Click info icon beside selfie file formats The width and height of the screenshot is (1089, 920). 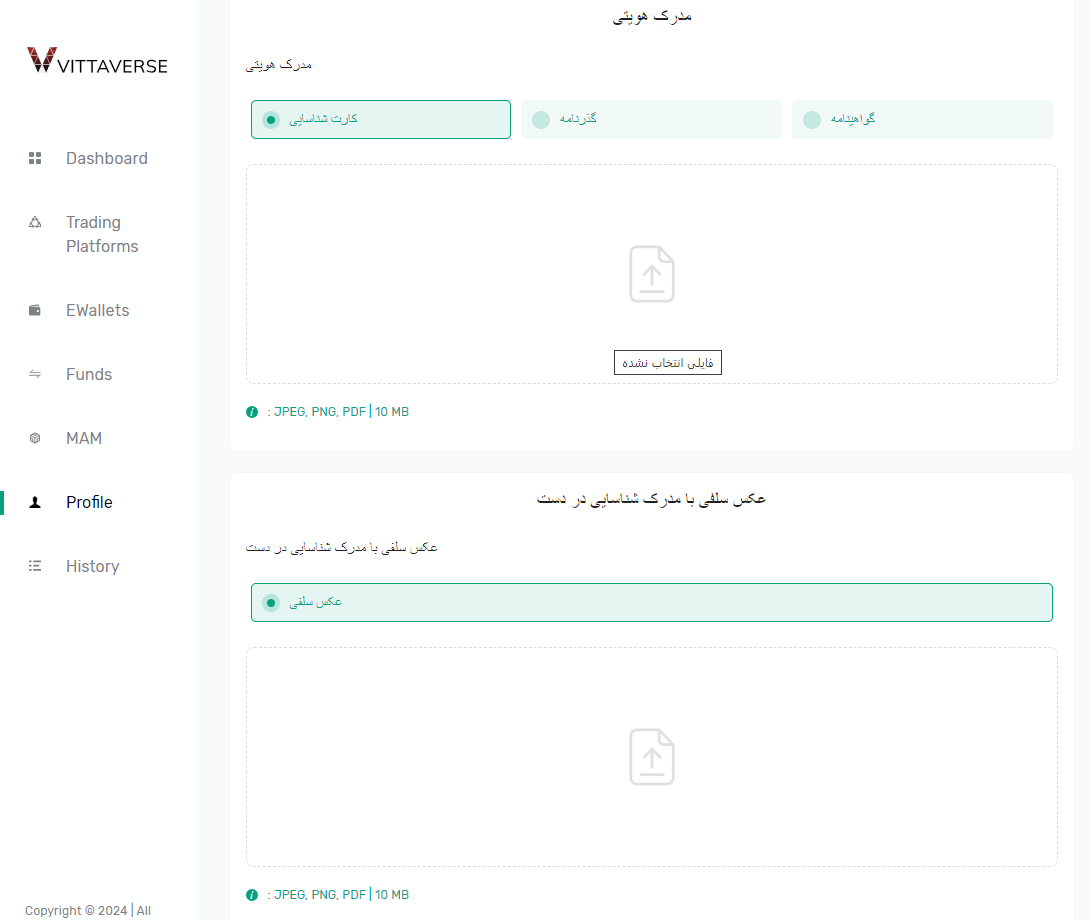252,895
